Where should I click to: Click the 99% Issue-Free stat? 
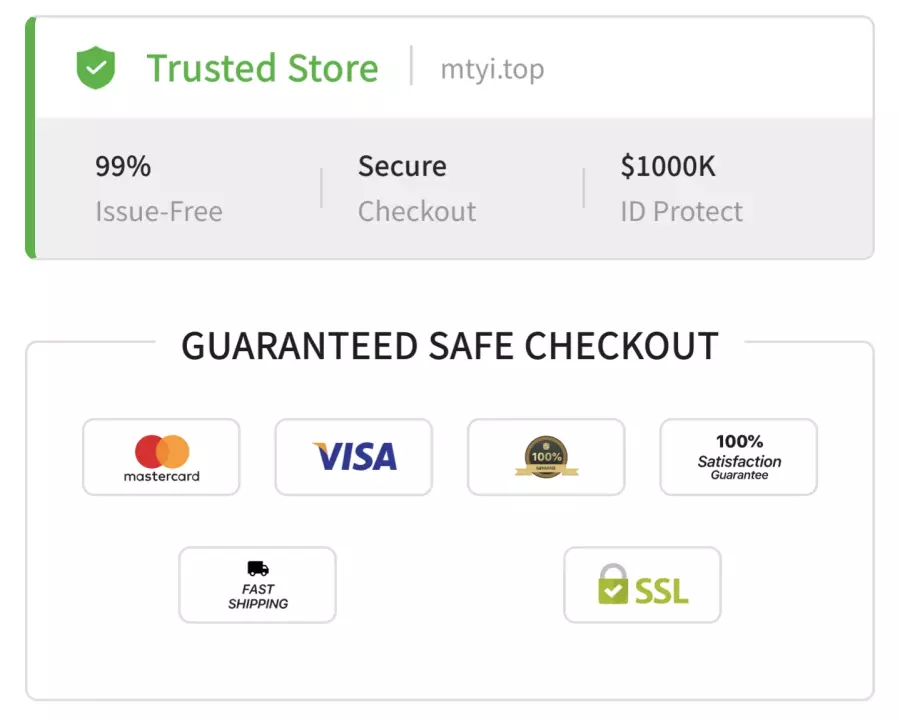159,188
